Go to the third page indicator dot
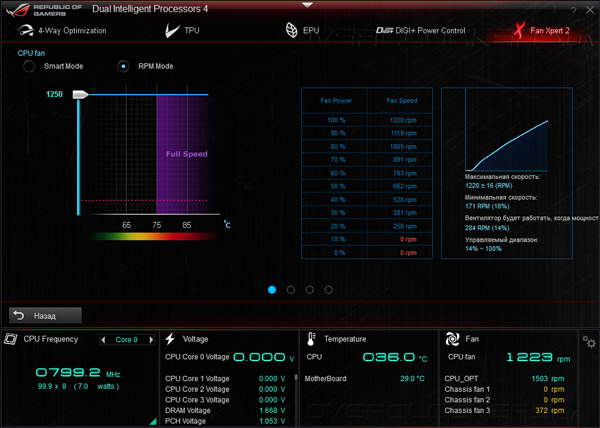The image size is (600, 428). coord(310,290)
